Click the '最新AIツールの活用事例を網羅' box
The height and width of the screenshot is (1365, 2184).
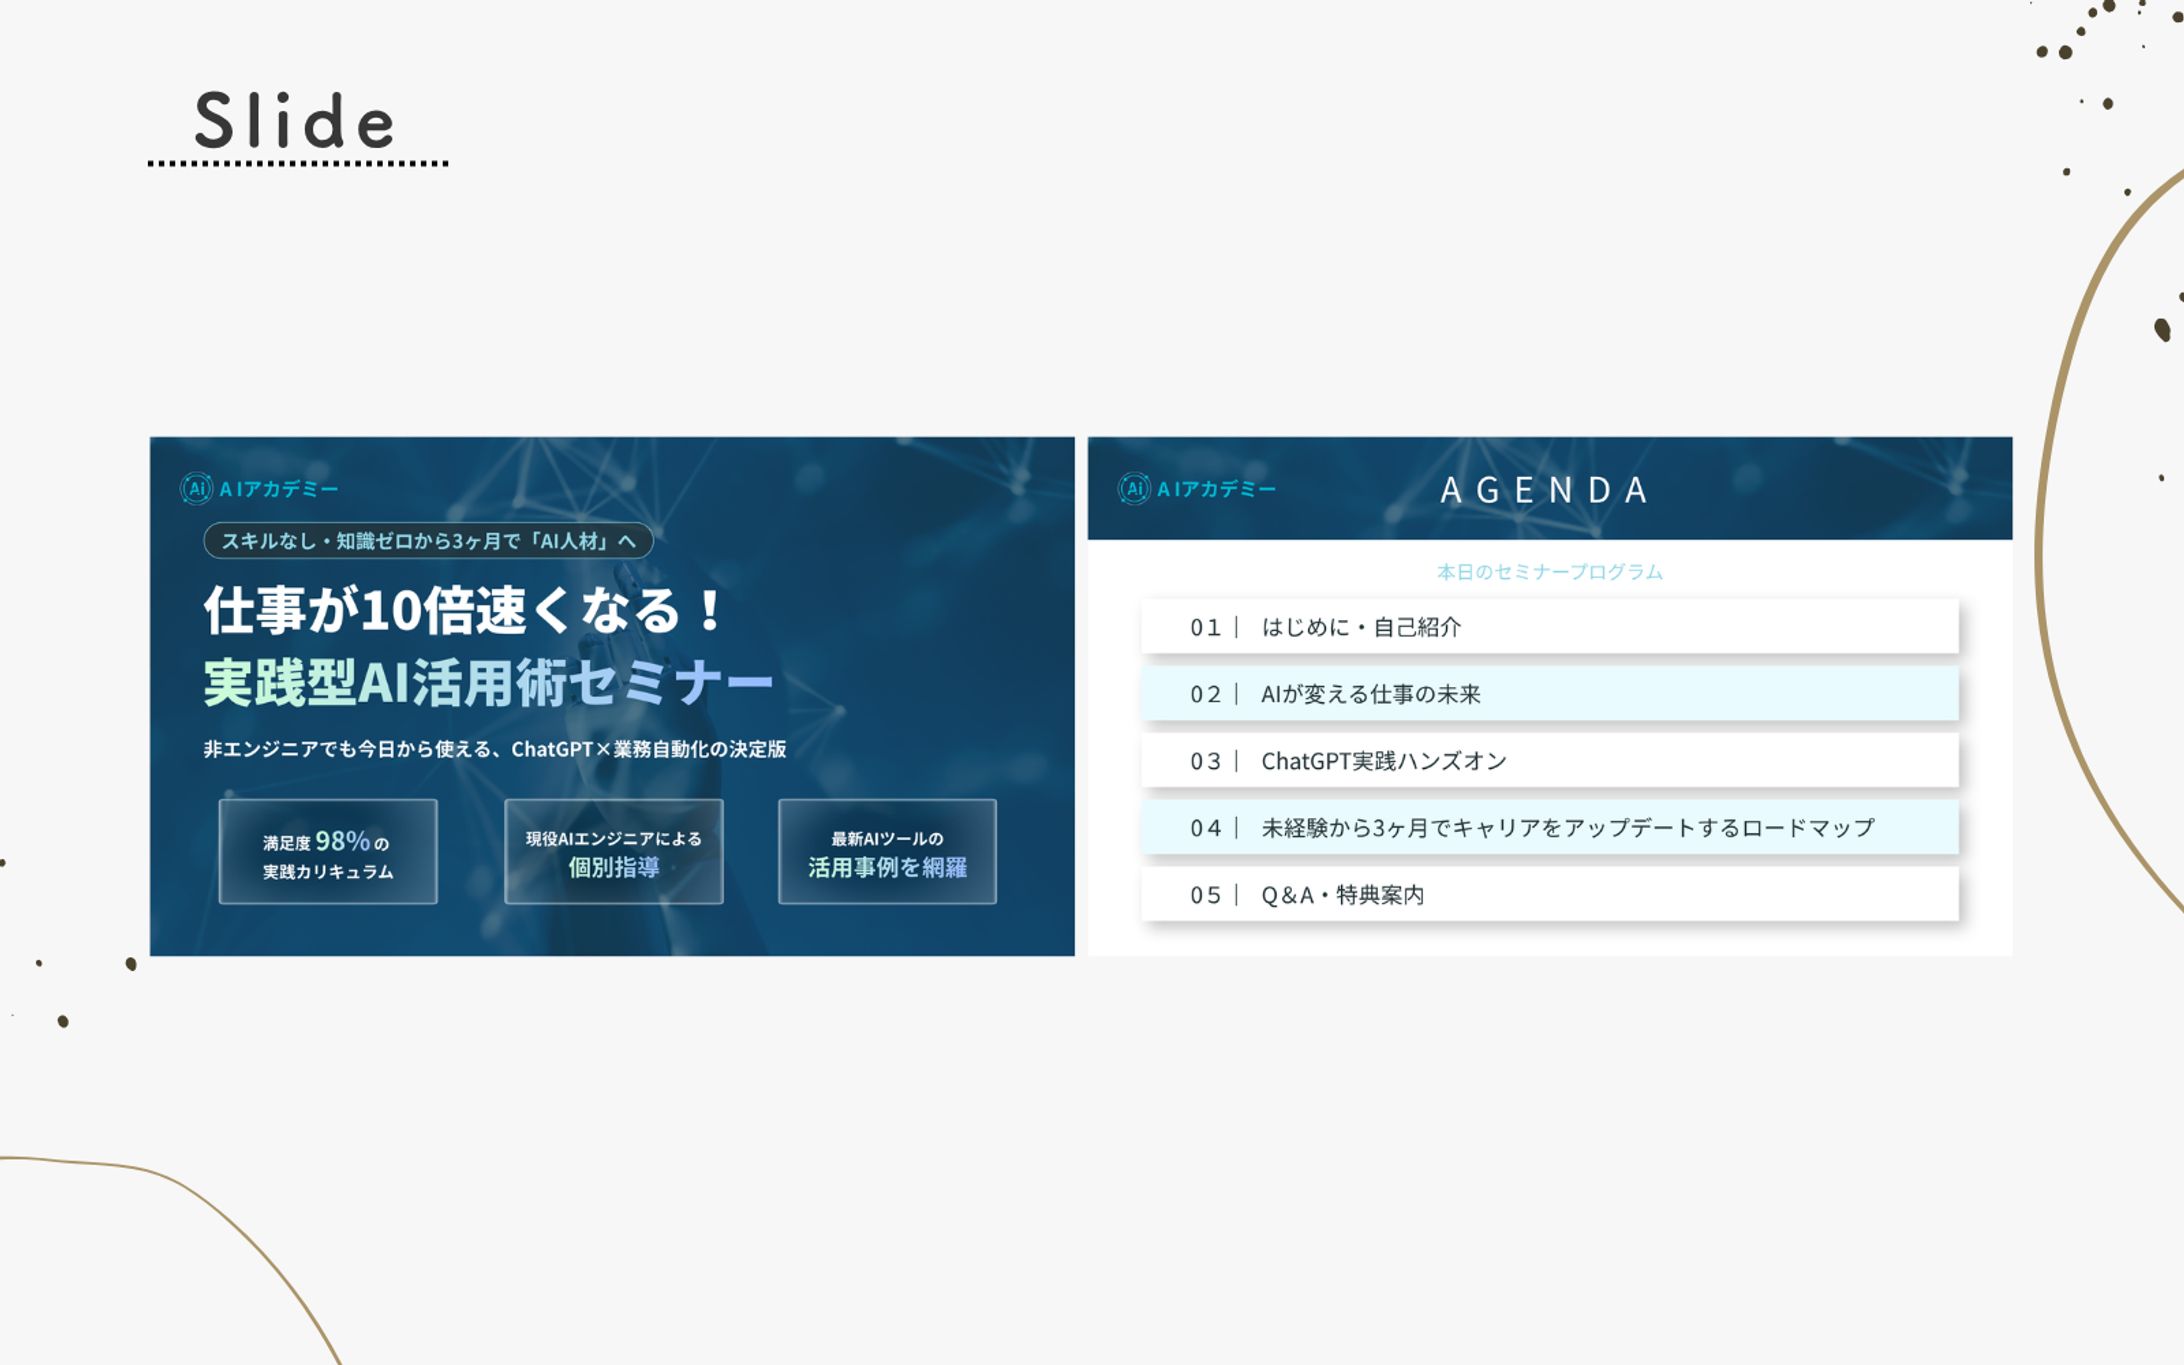[888, 852]
